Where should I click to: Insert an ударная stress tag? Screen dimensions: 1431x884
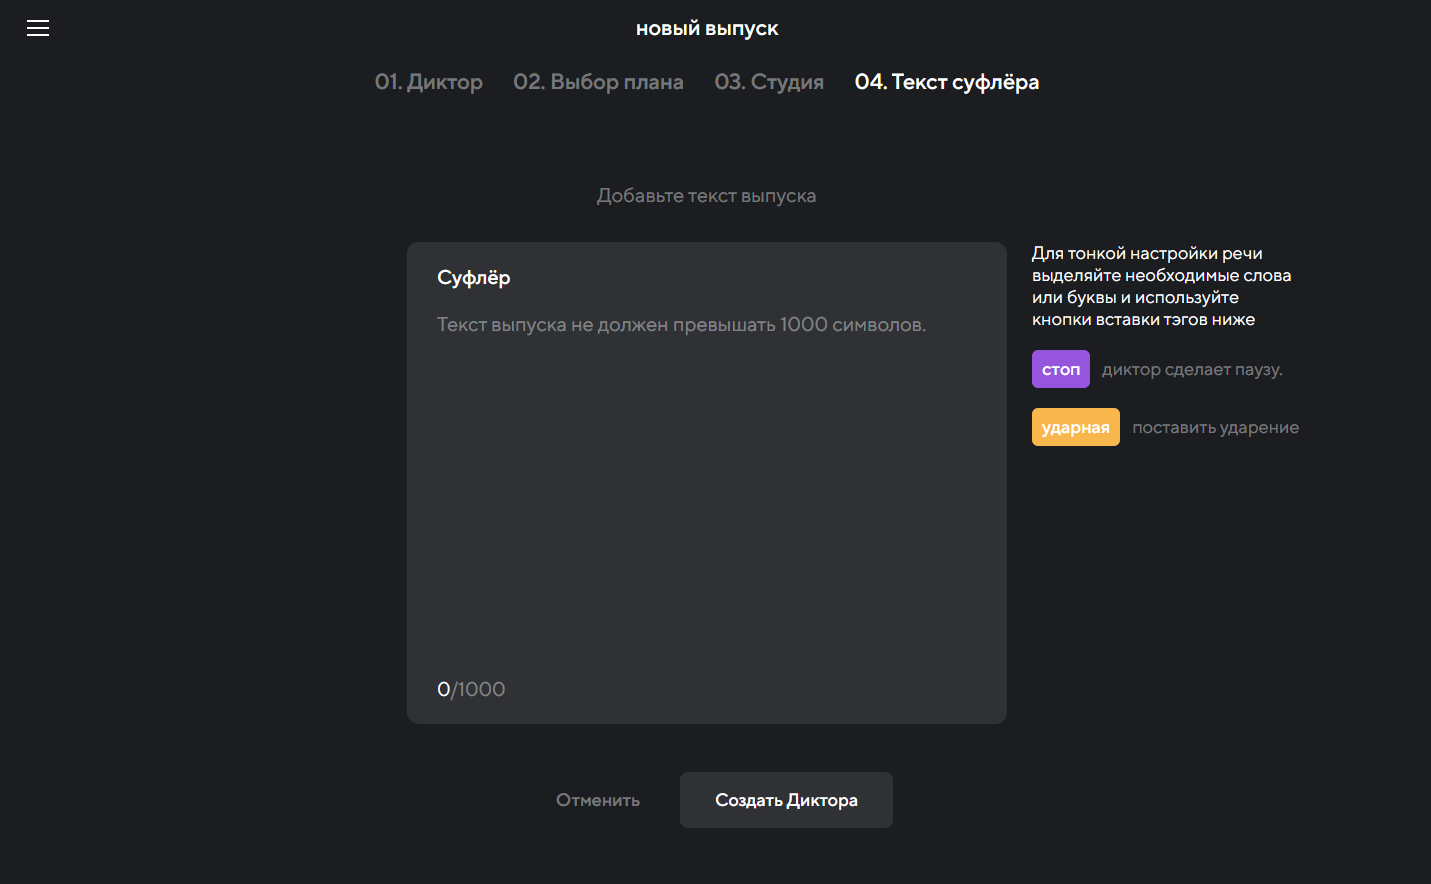[1075, 427]
